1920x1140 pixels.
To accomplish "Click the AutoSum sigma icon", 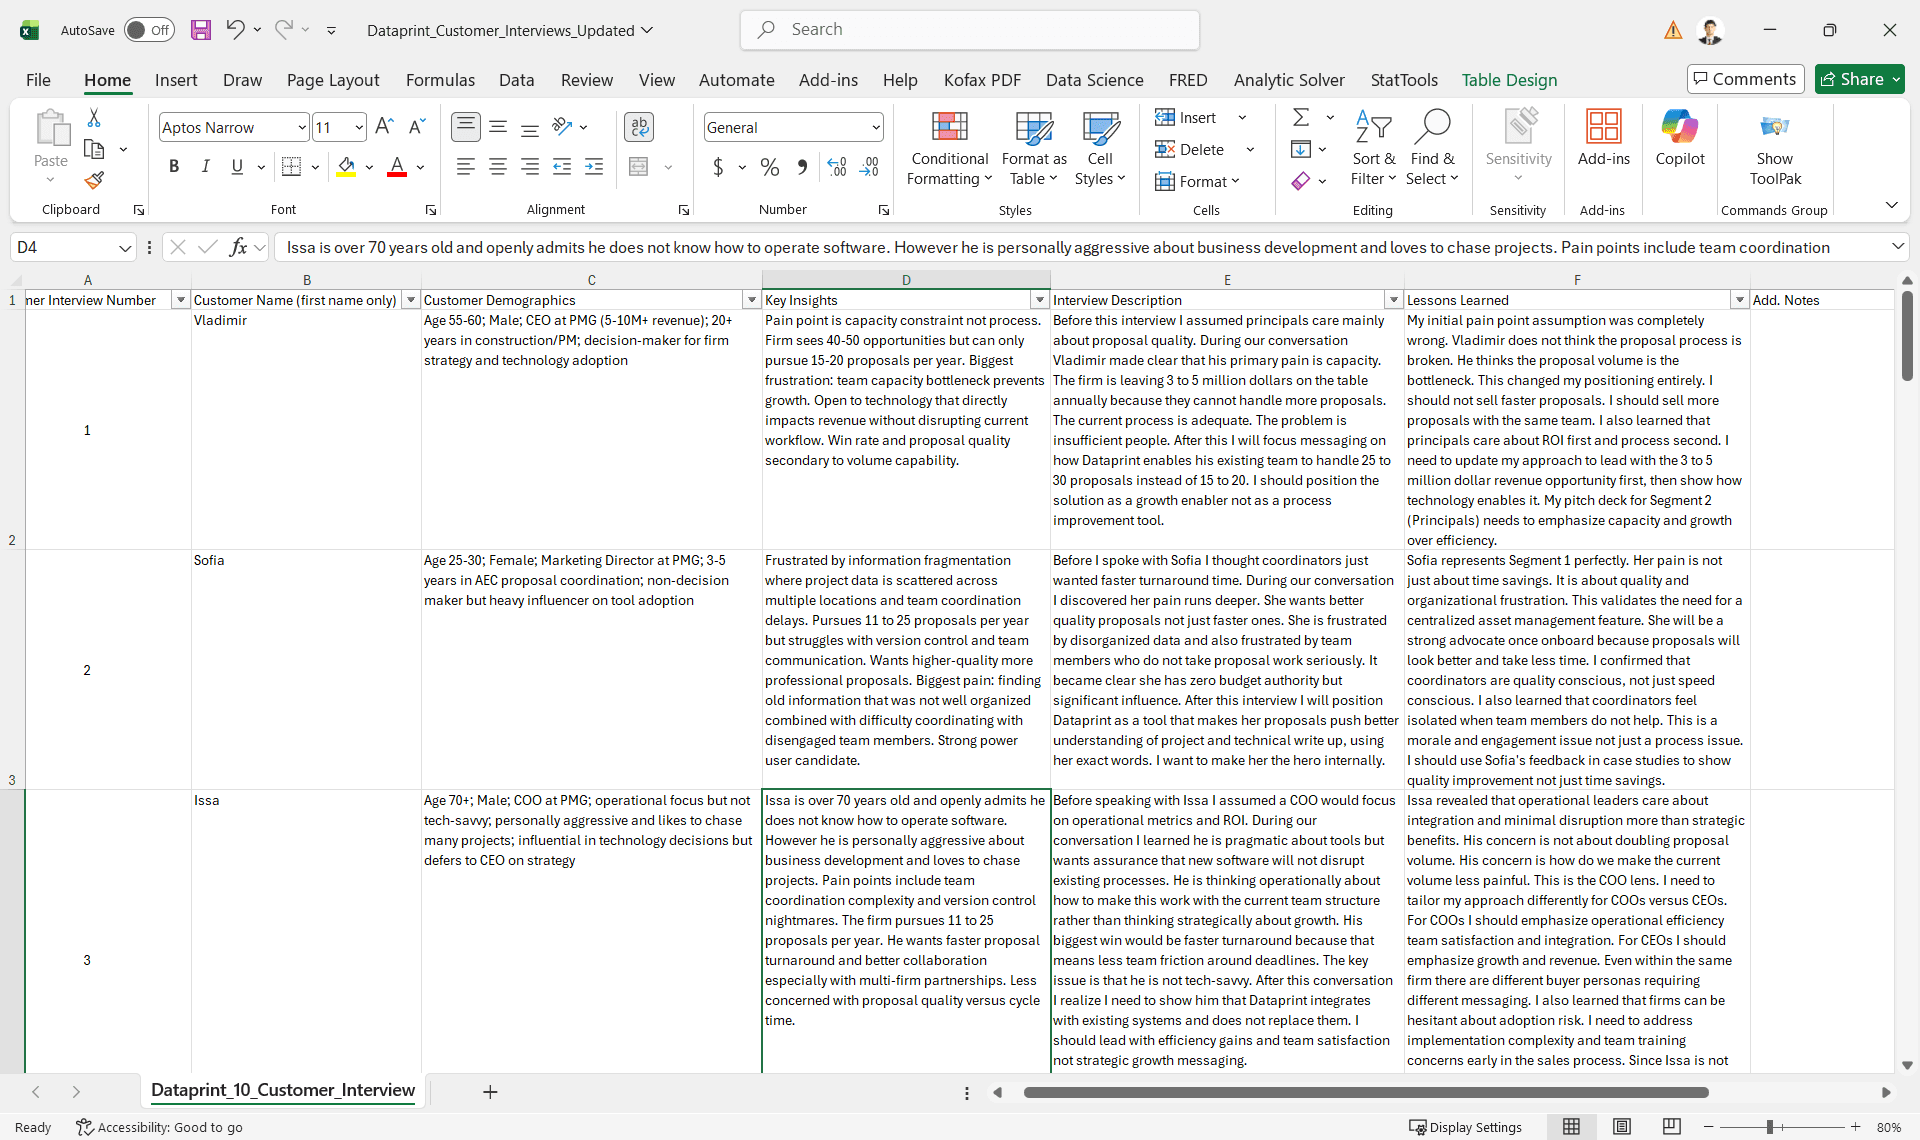I will (1301, 118).
